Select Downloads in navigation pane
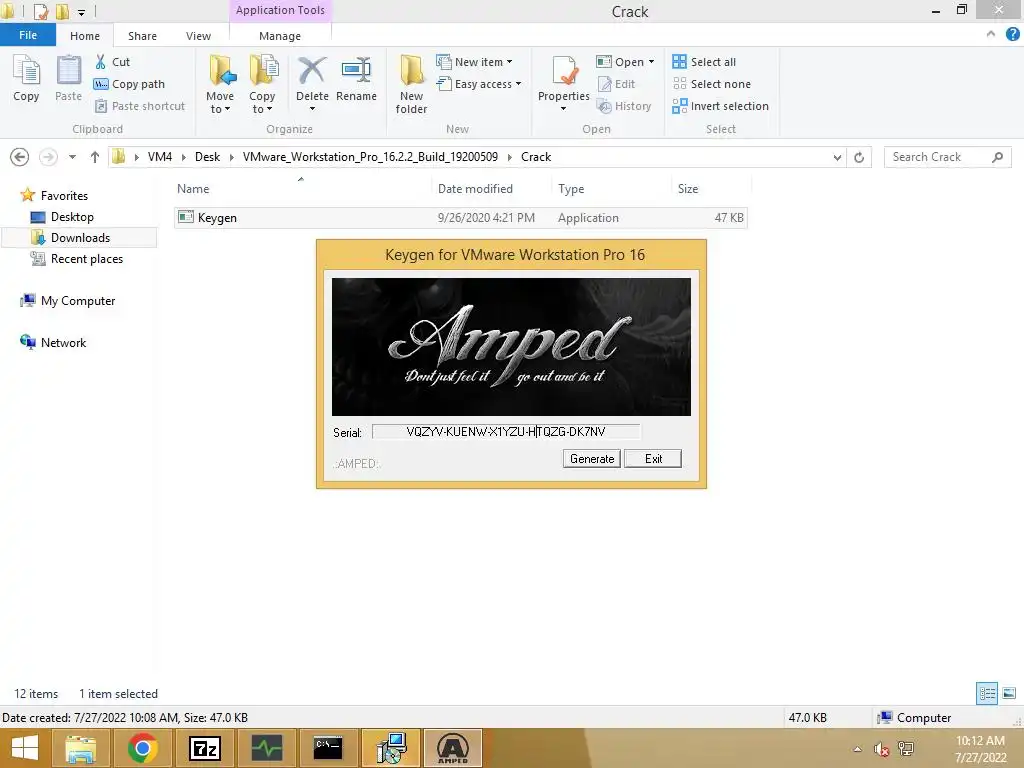Screen dimensions: 1024x768 (x=80, y=238)
